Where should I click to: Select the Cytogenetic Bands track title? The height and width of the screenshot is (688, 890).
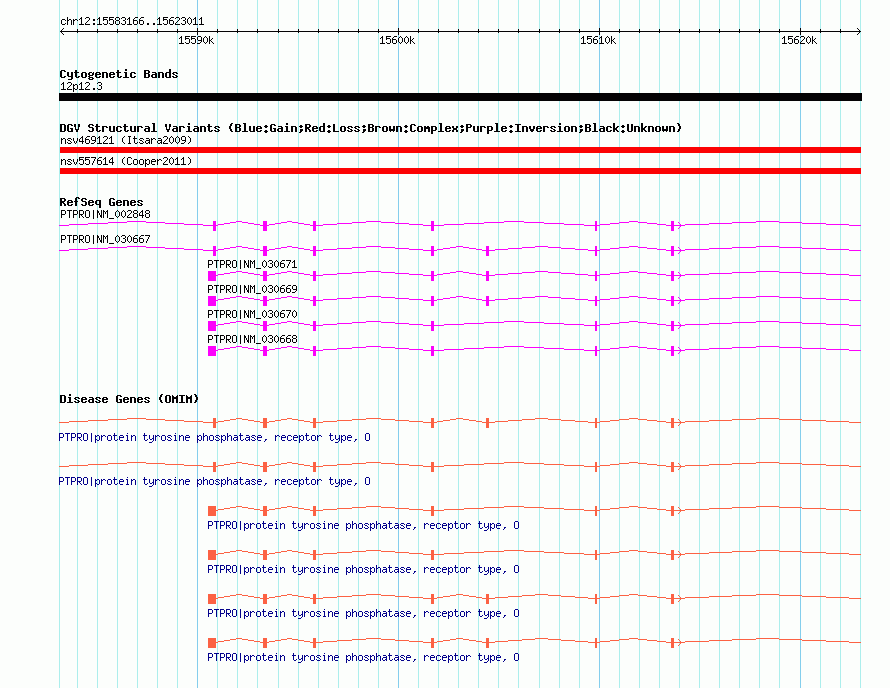[119, 74]
